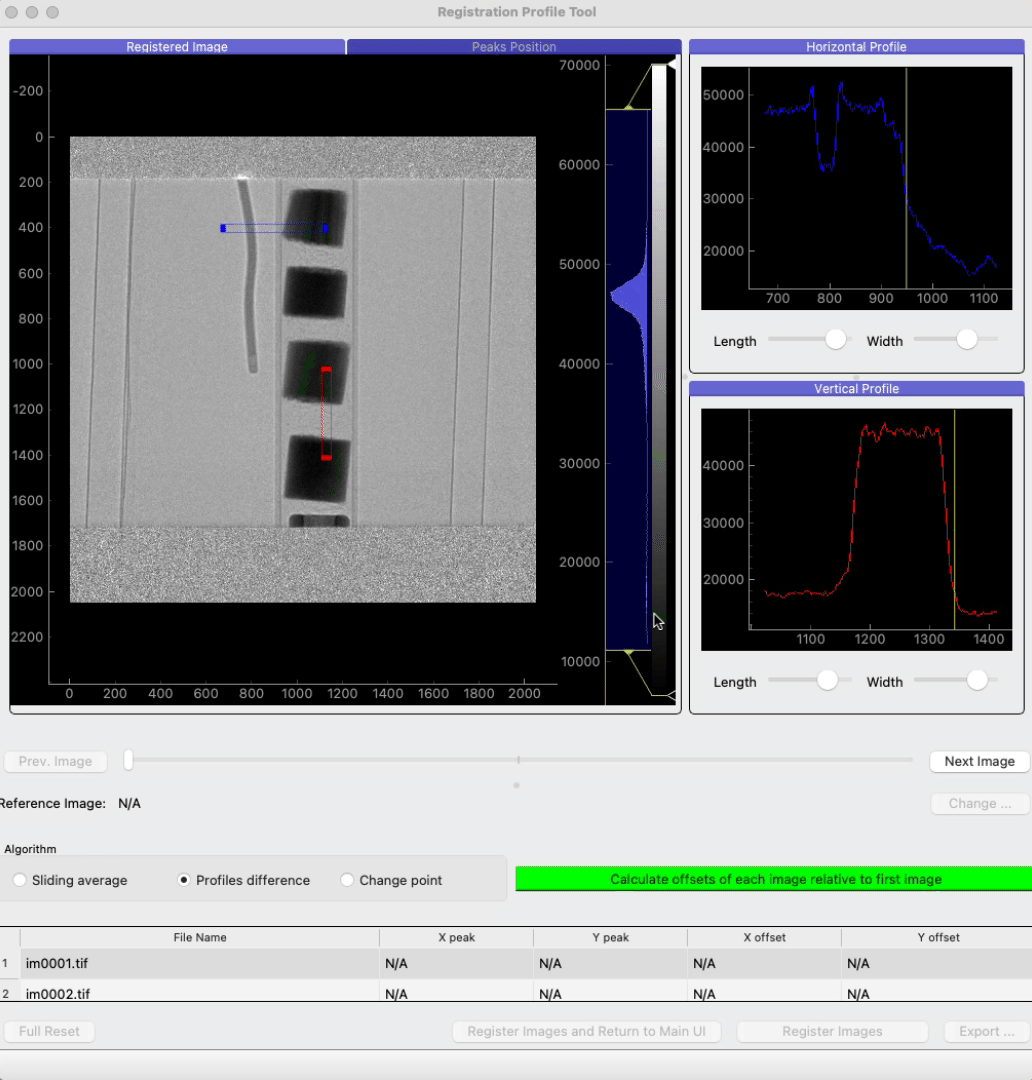Click the red ROI handle at top of vertical profile line

326,370
